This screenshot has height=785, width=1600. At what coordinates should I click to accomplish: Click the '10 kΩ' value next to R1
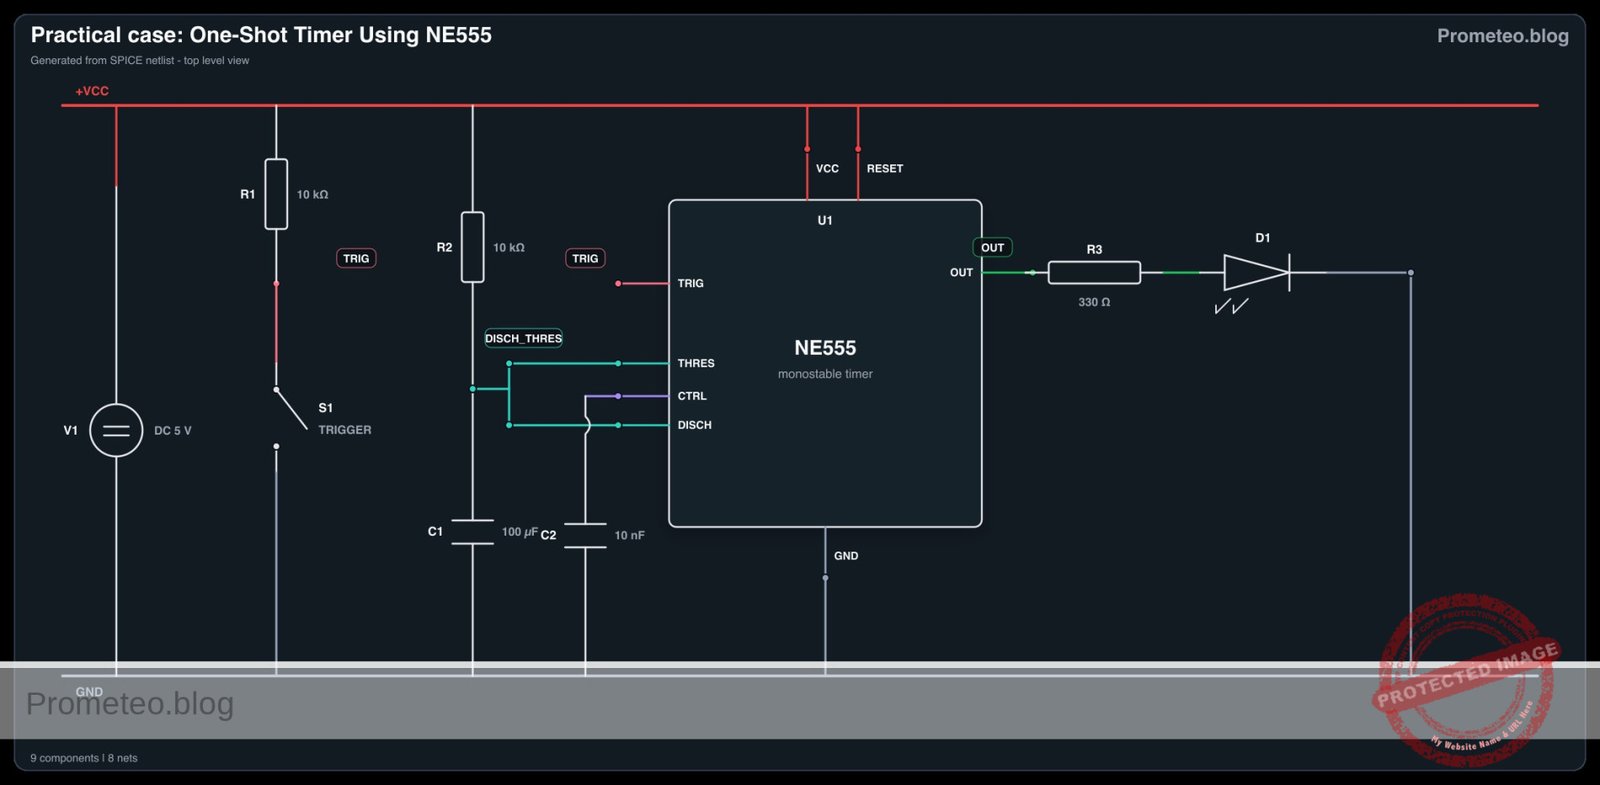tap(312, 195)
